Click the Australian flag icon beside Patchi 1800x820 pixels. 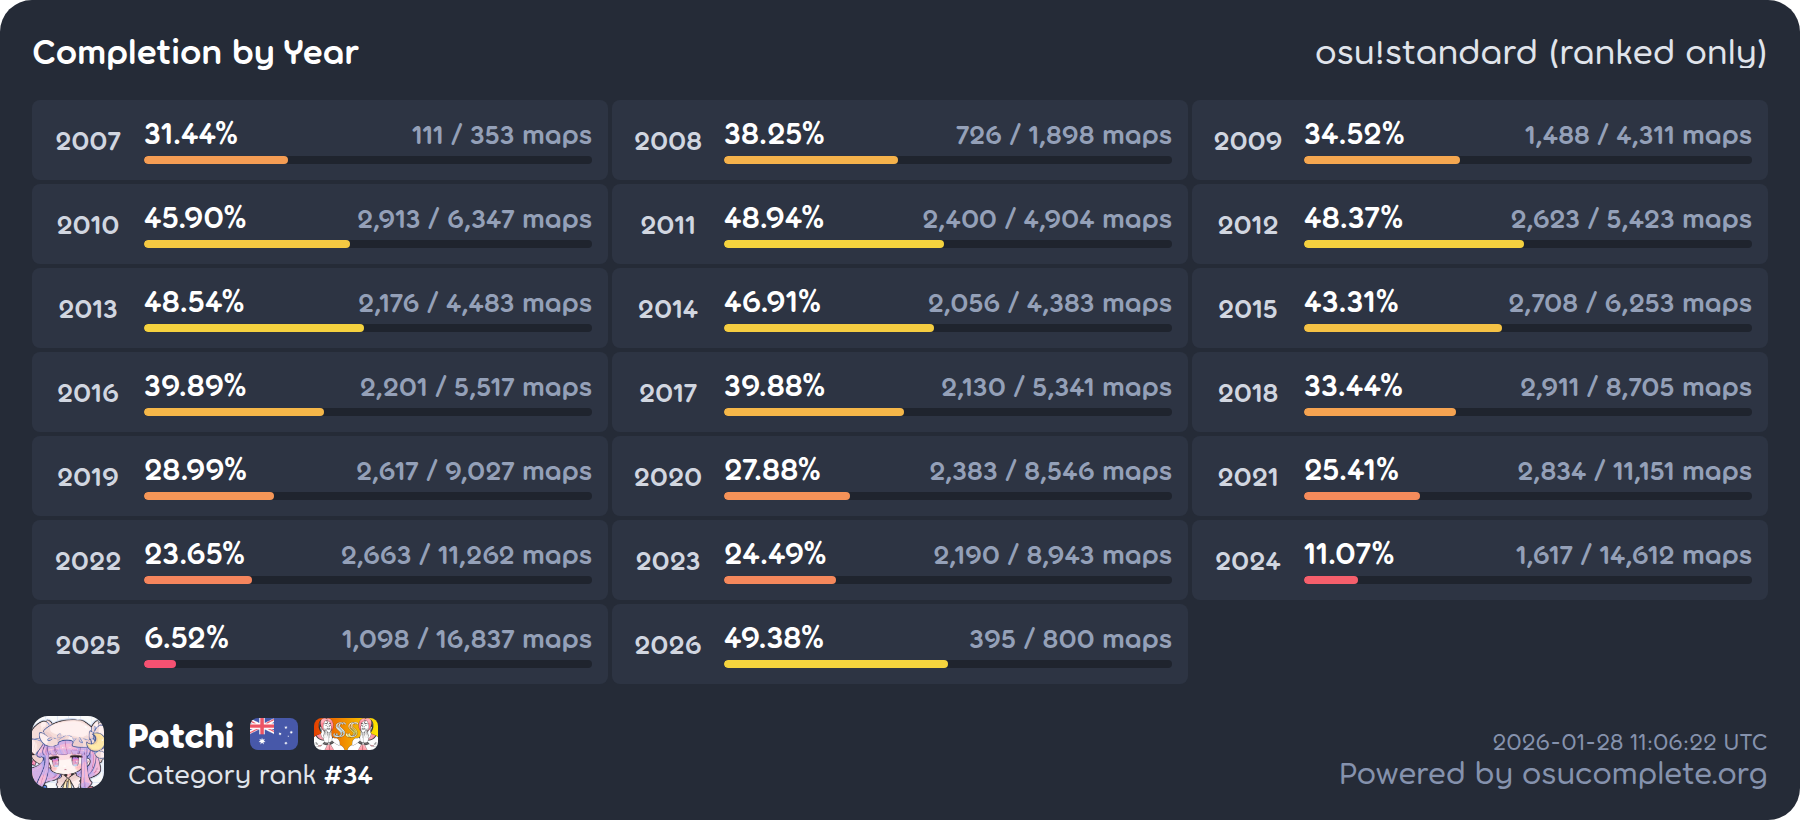coord(273,734)
